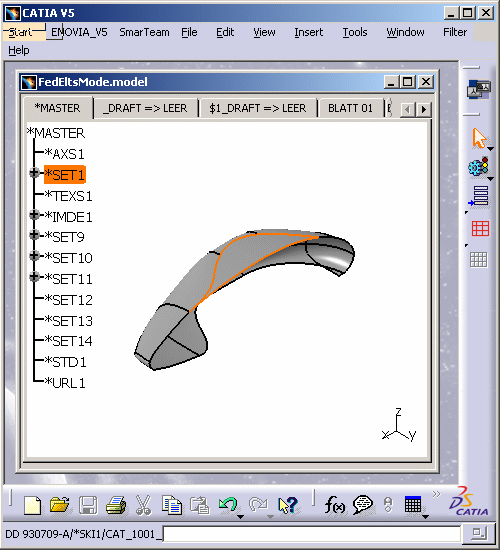Open the SmarTeam menu
Viewport: 500px width, 550px height.
(144, 32)
